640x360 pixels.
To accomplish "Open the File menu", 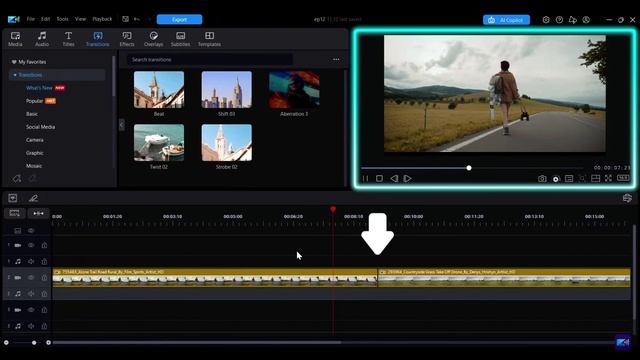I will (x=31, y=19).
